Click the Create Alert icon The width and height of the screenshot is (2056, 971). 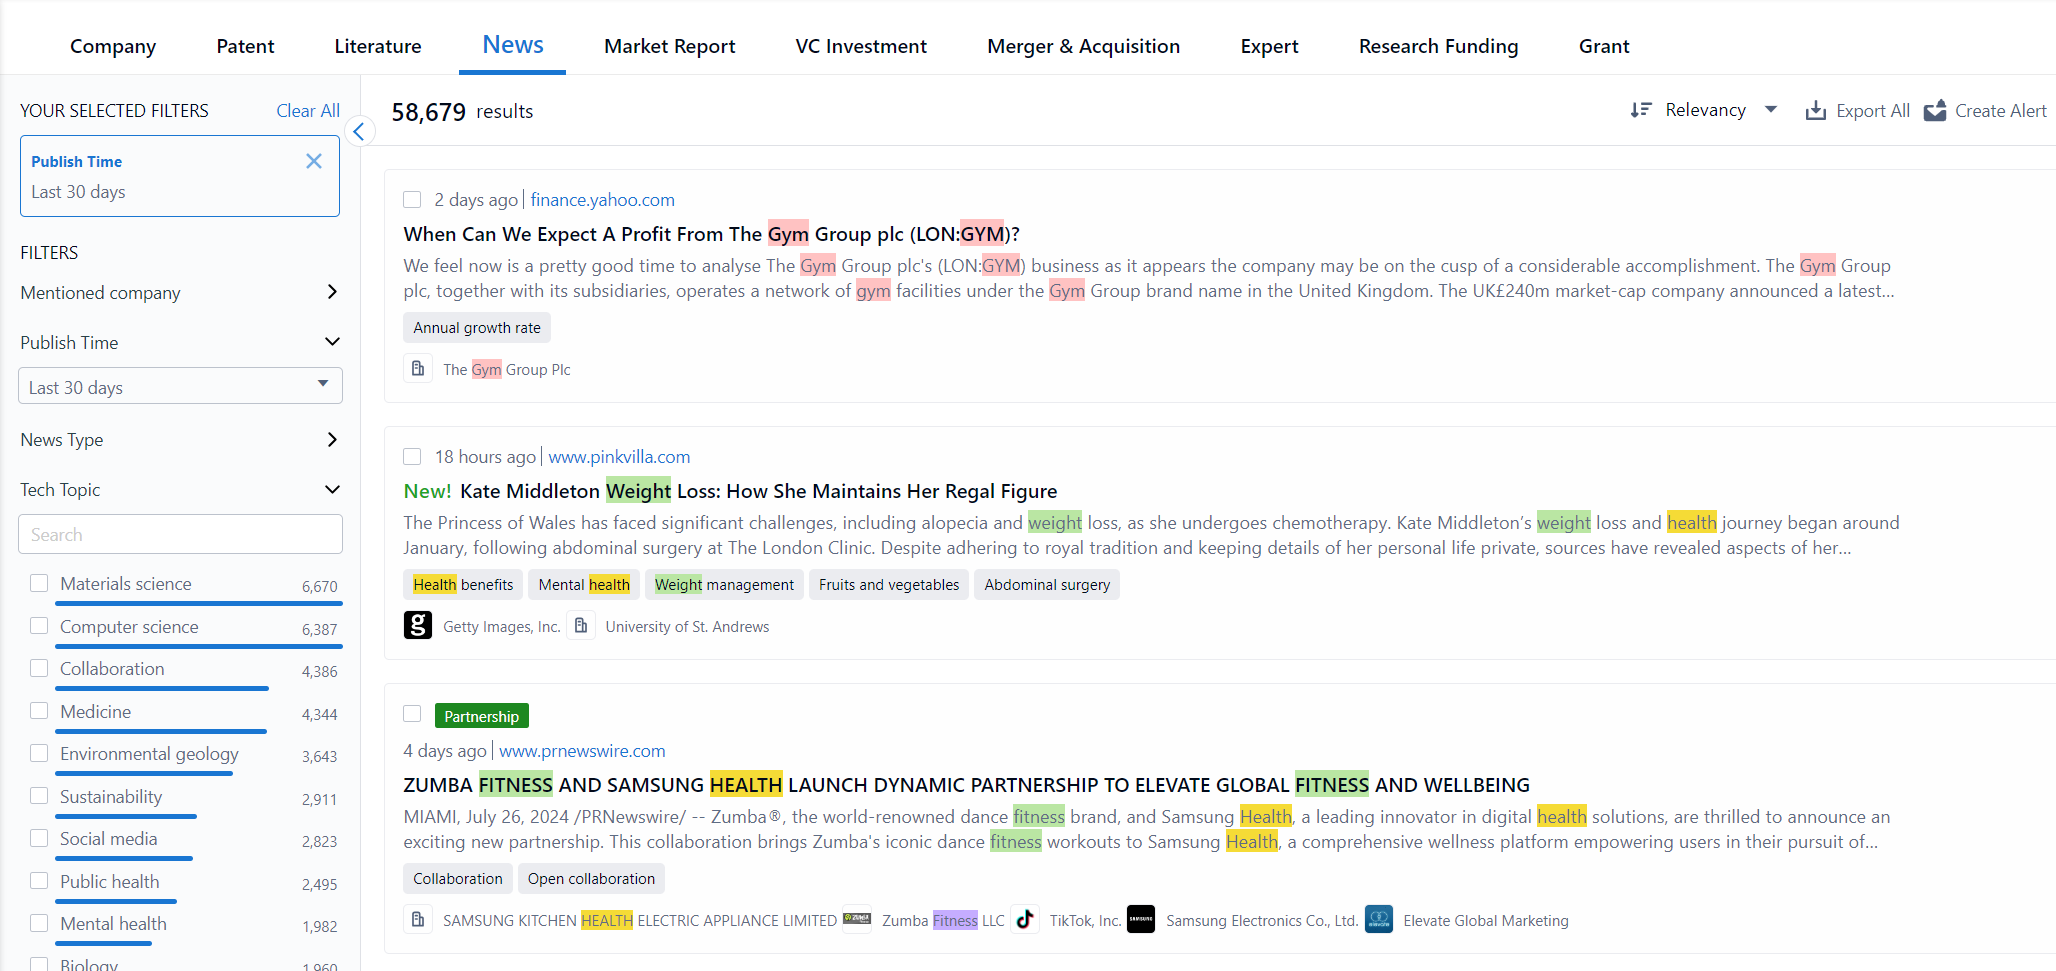click(1936, 110)
